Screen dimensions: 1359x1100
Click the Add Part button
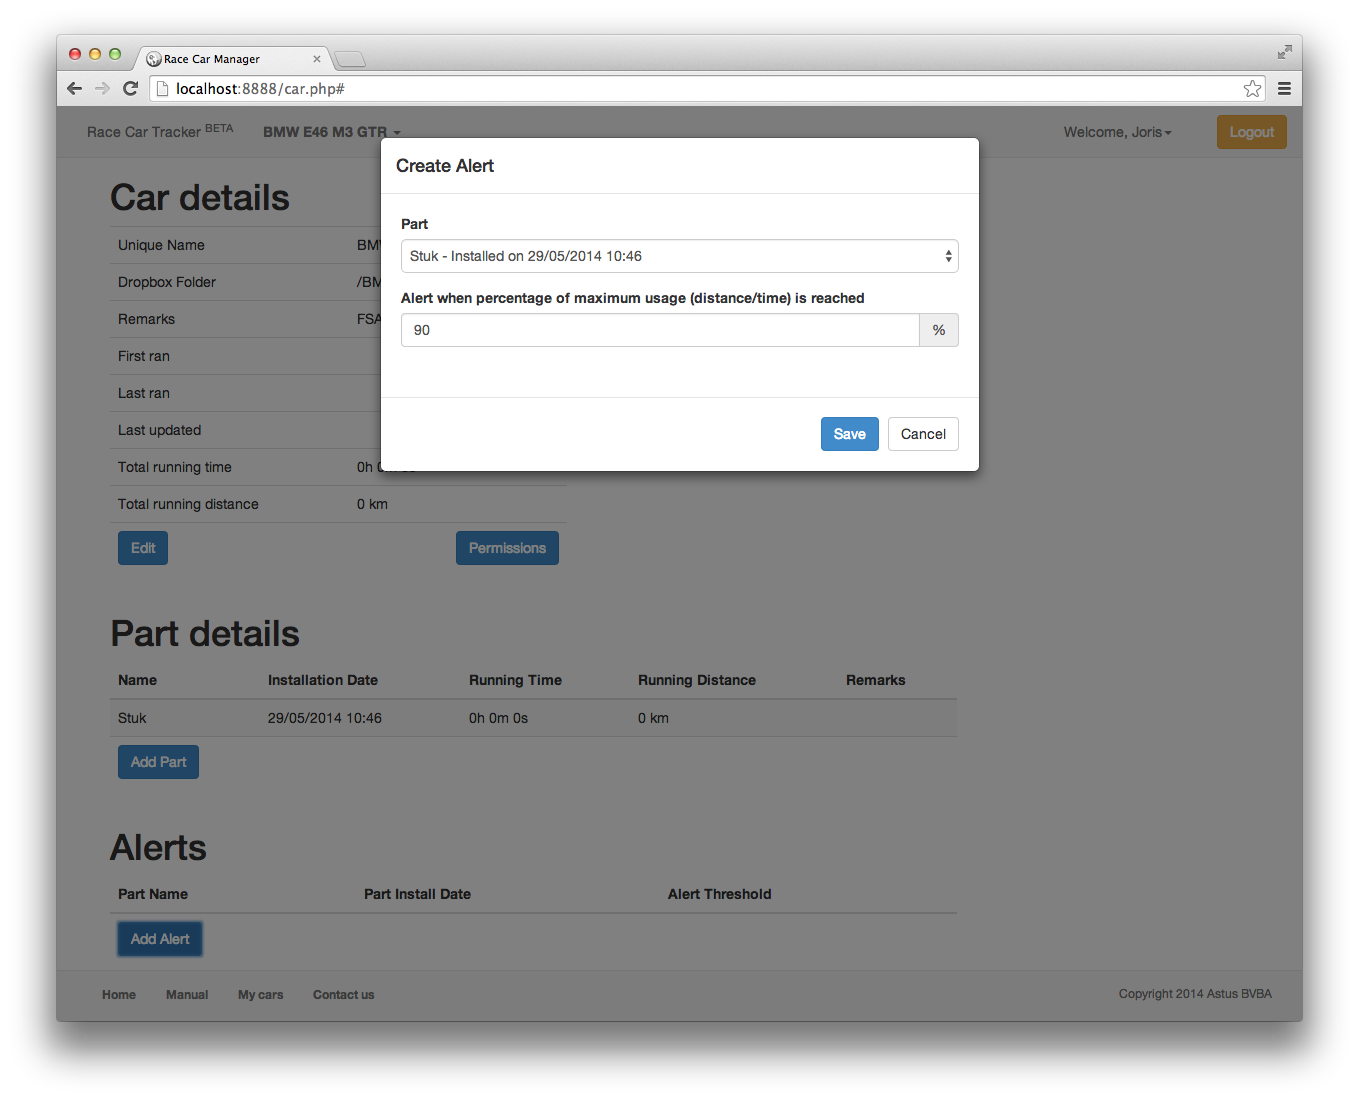tap(158, 762)
